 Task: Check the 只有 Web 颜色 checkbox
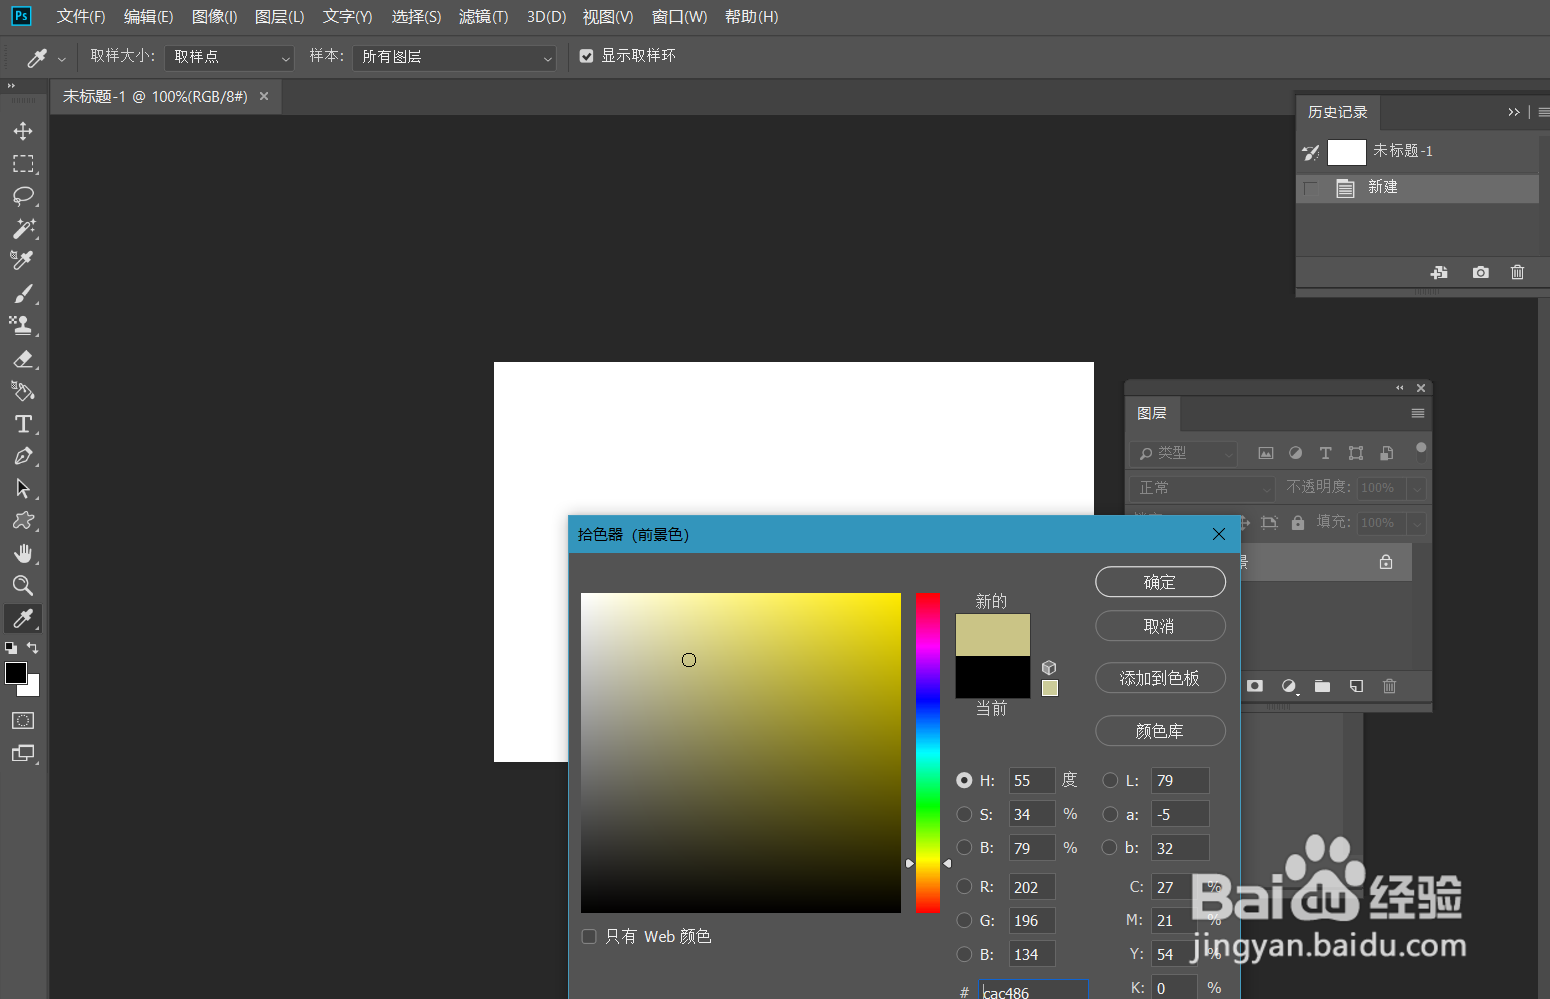pyautogui.click(x=589, y=937)
